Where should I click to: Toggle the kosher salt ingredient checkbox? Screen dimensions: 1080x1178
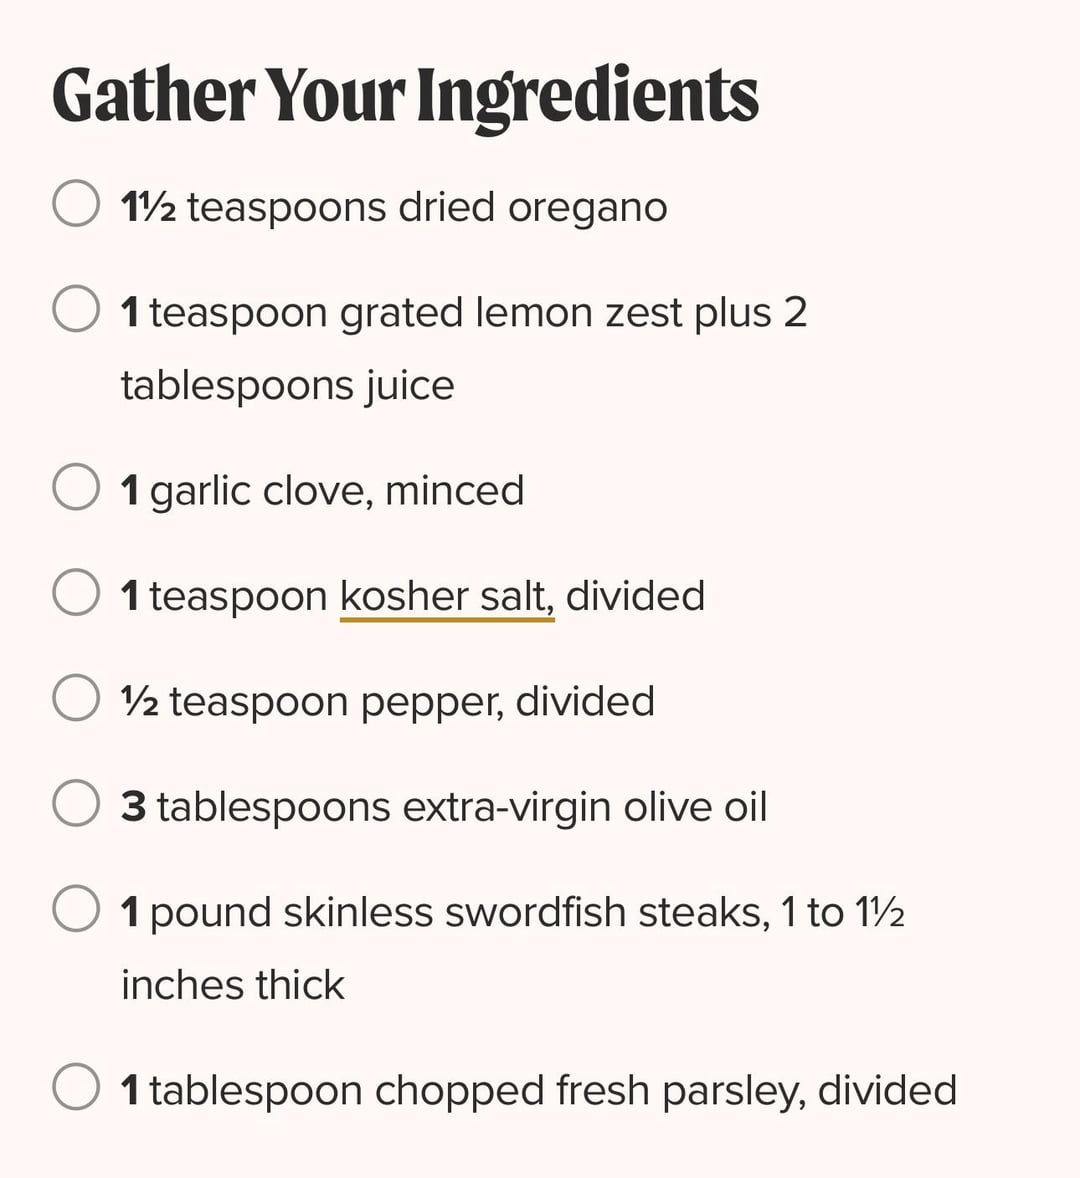coord(76,592)
